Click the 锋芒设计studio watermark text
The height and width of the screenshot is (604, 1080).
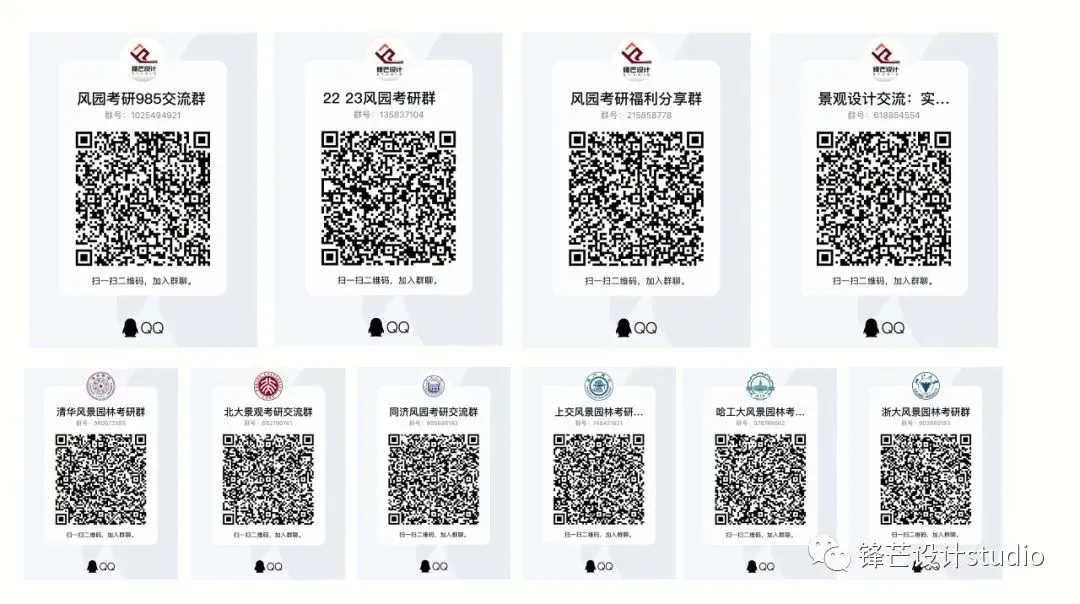click(951, 556)
